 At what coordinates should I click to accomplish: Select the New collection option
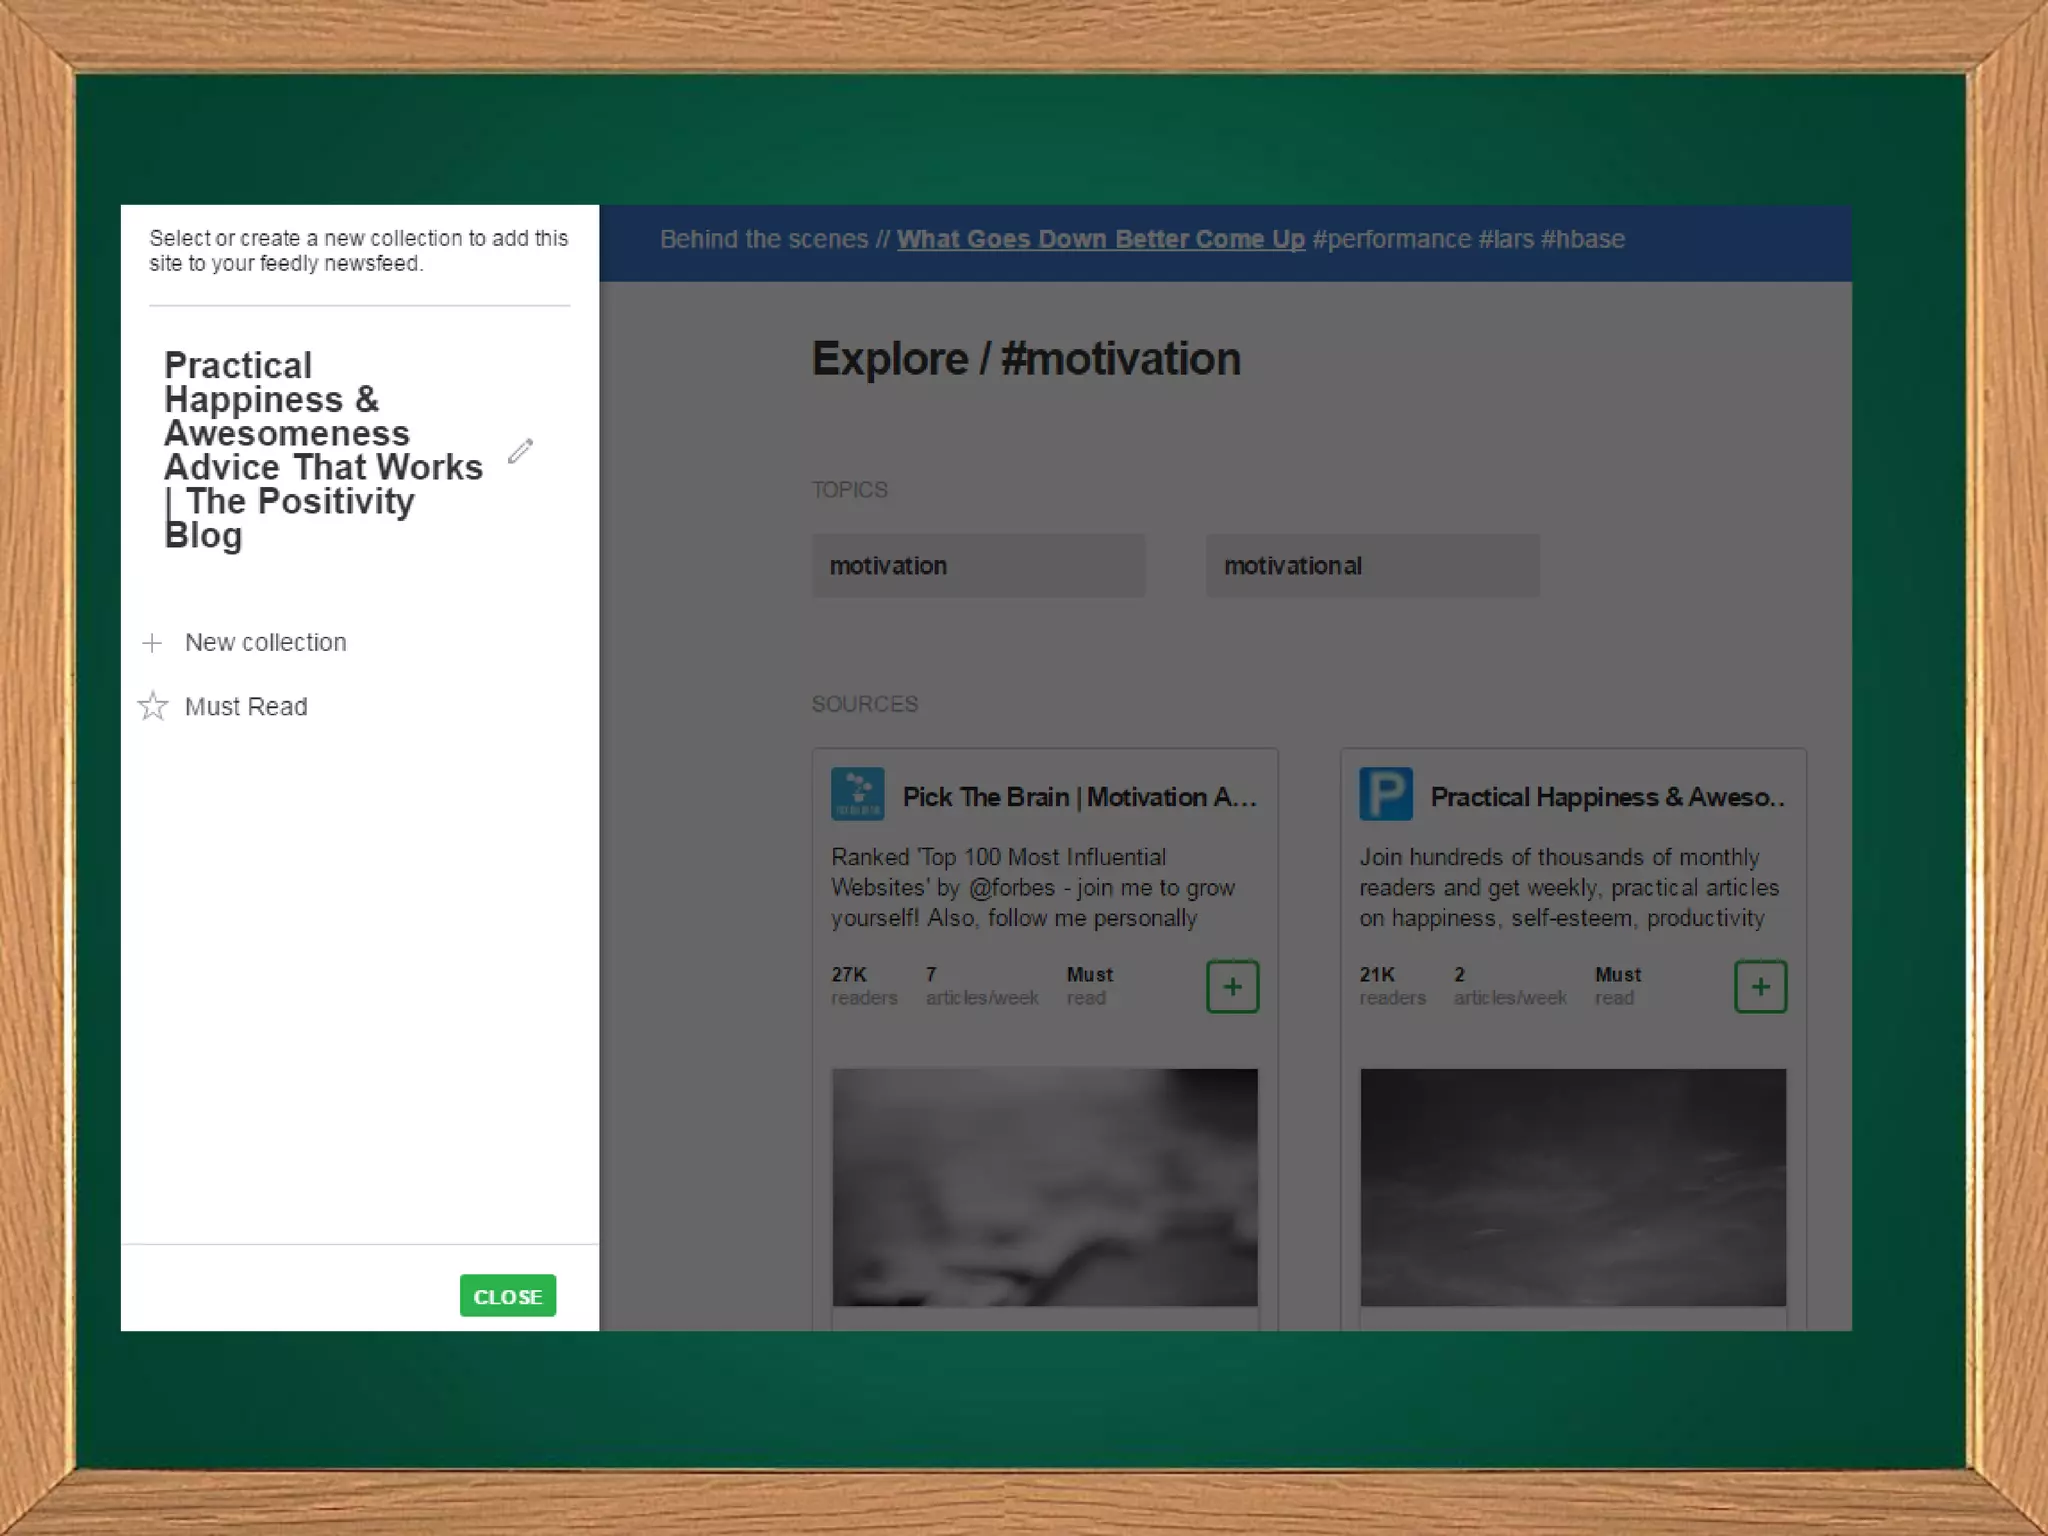coord(265,643)
